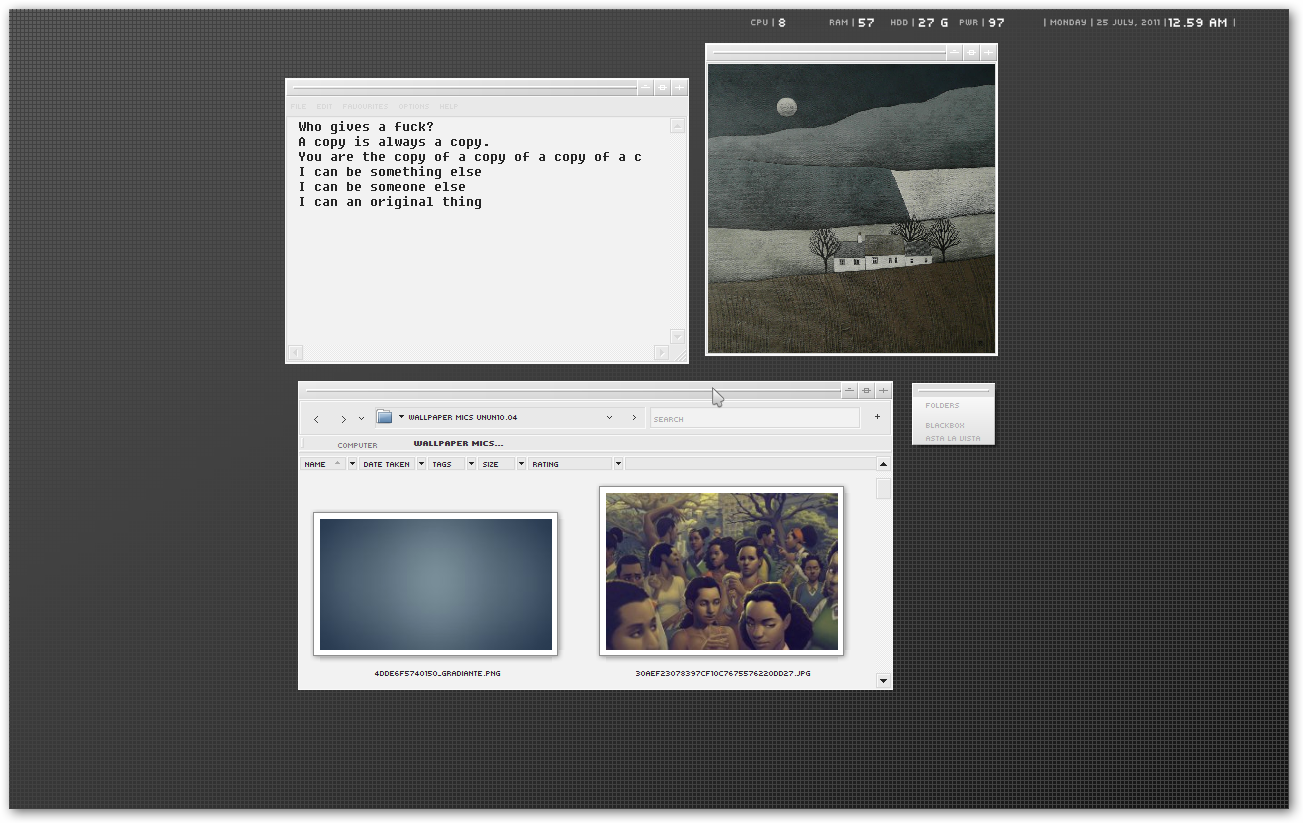Click the line "I can be something else"
This screenshot has height=823, width=1303.
[390, 172]
